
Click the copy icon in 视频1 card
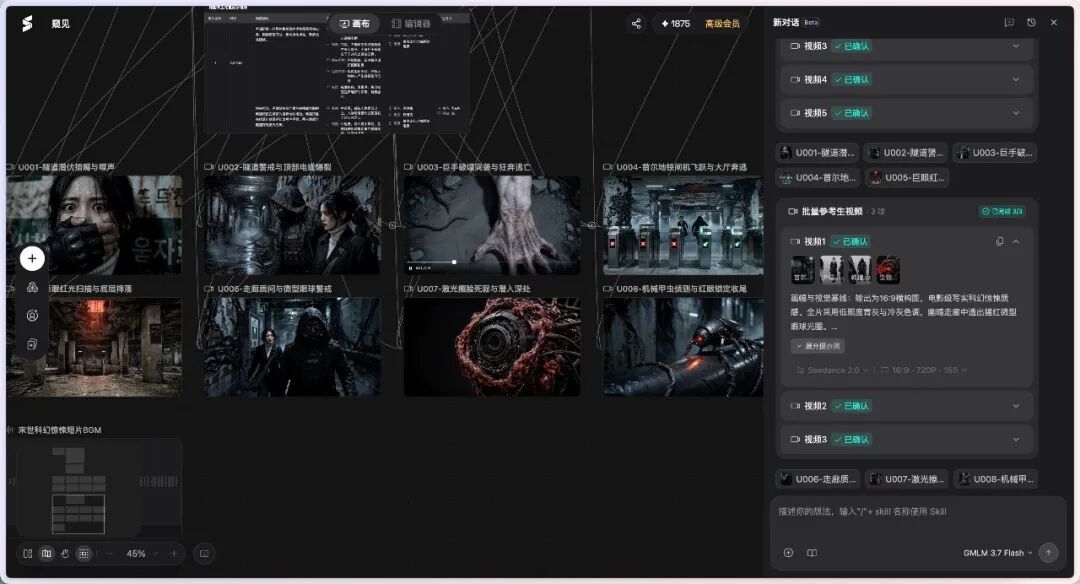coord(999,241)
